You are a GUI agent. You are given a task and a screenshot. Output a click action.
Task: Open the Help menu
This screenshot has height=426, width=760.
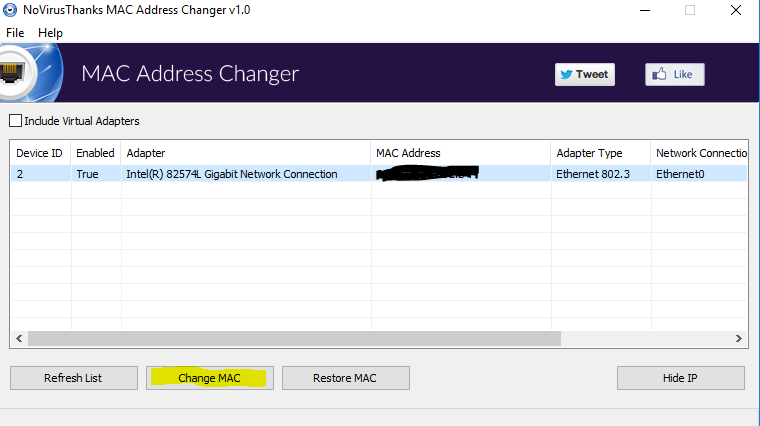(50, 33)
